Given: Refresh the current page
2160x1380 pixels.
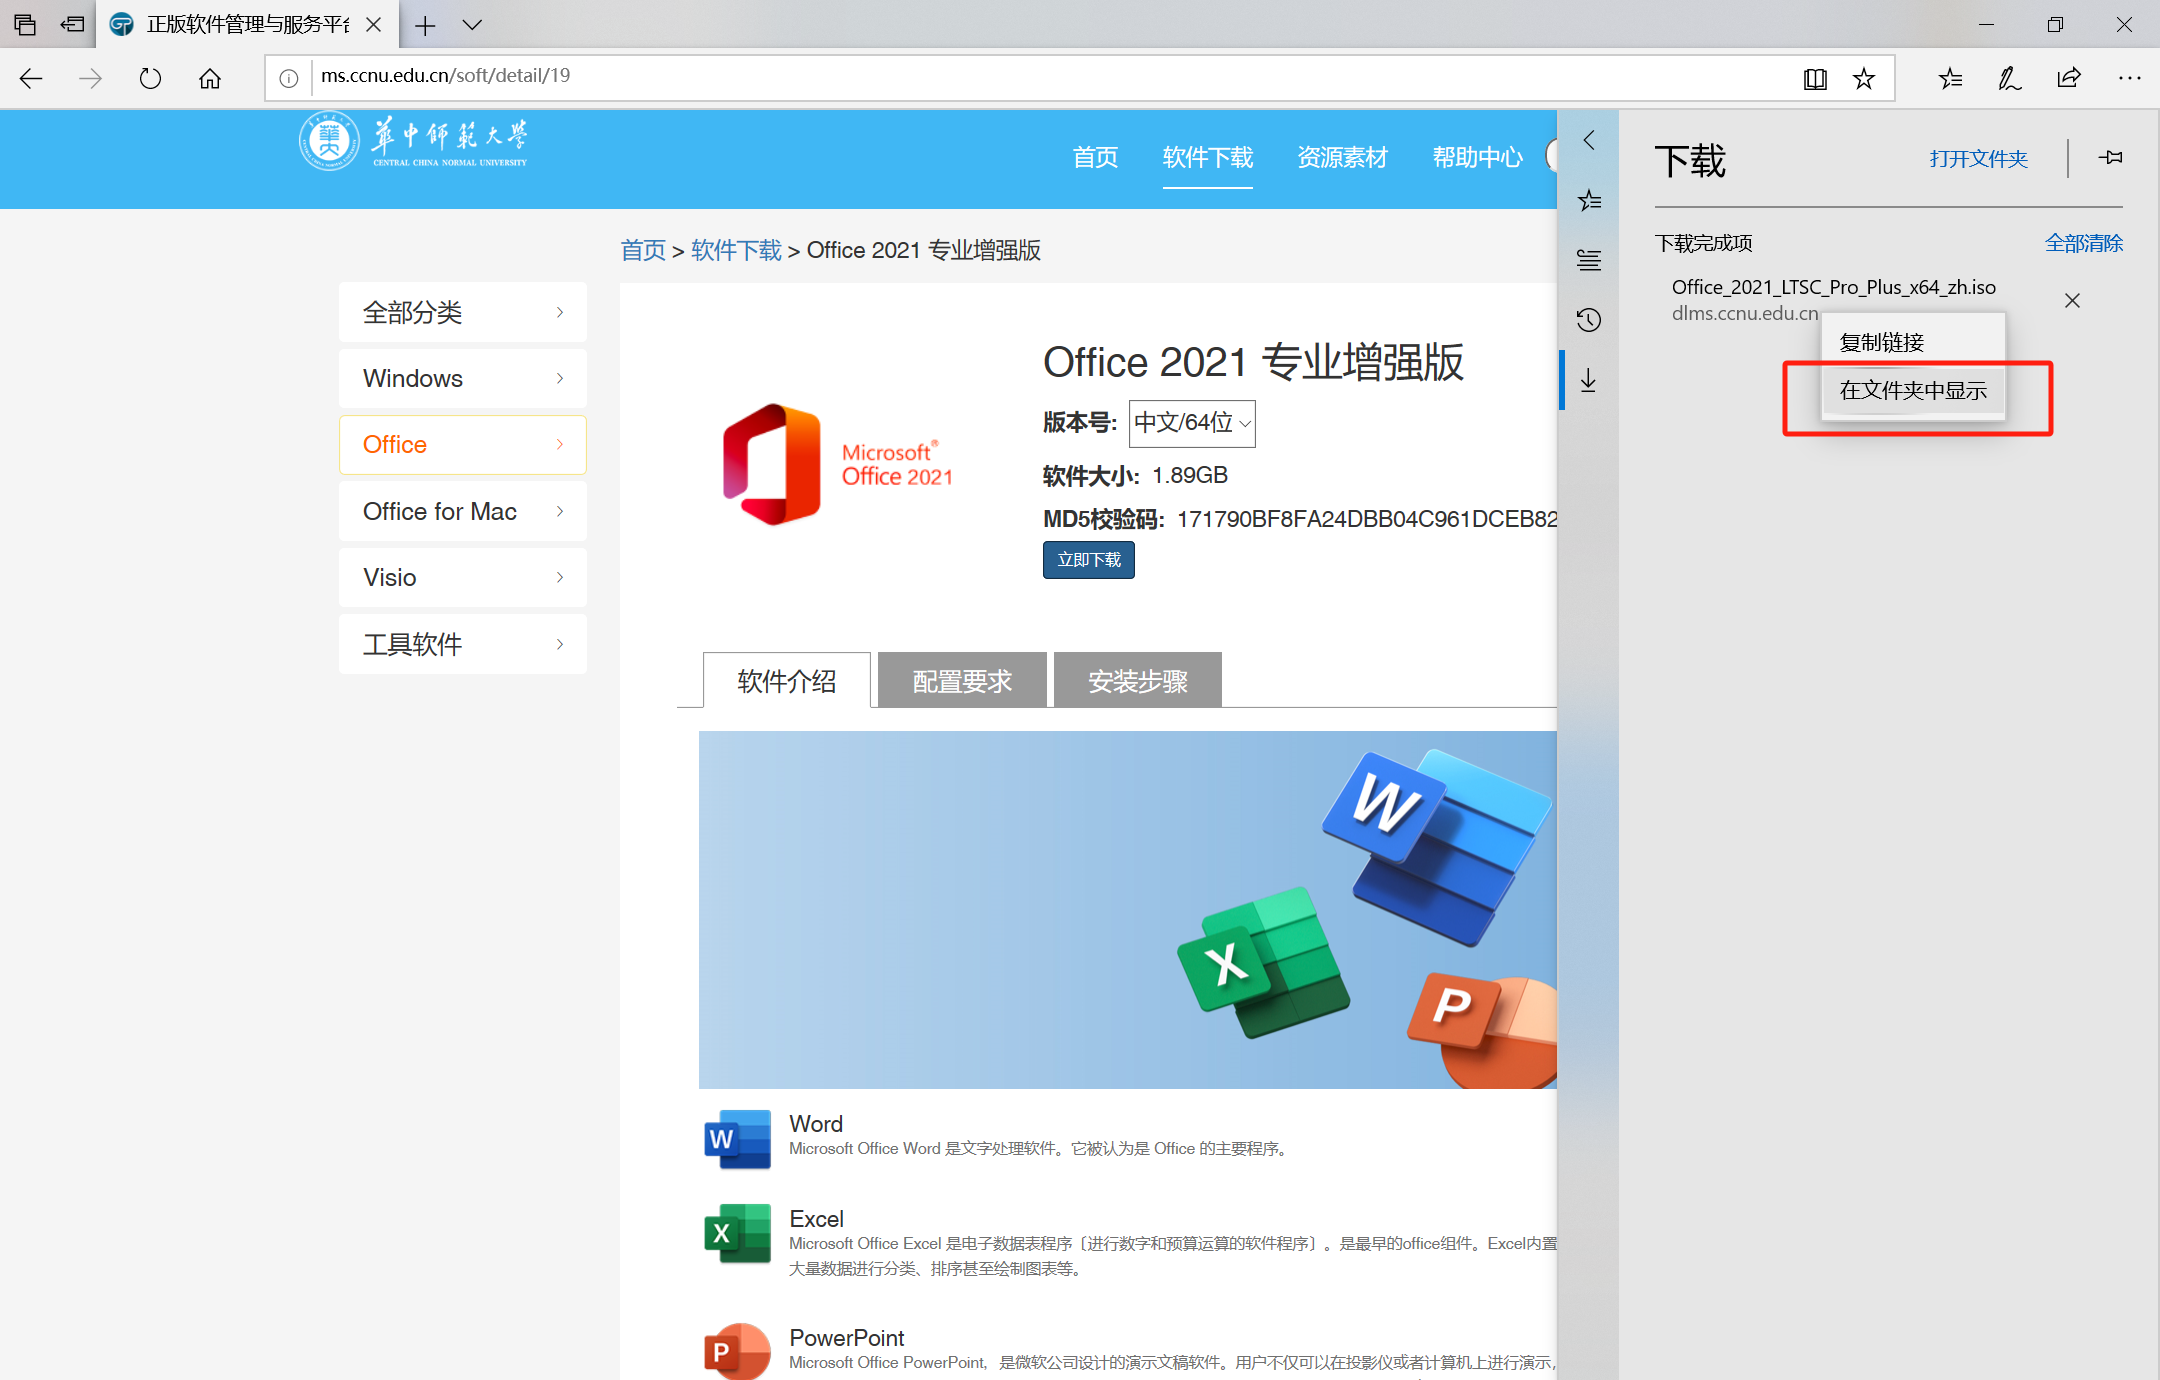Looking at the screenshot, I should coord(150,78).
